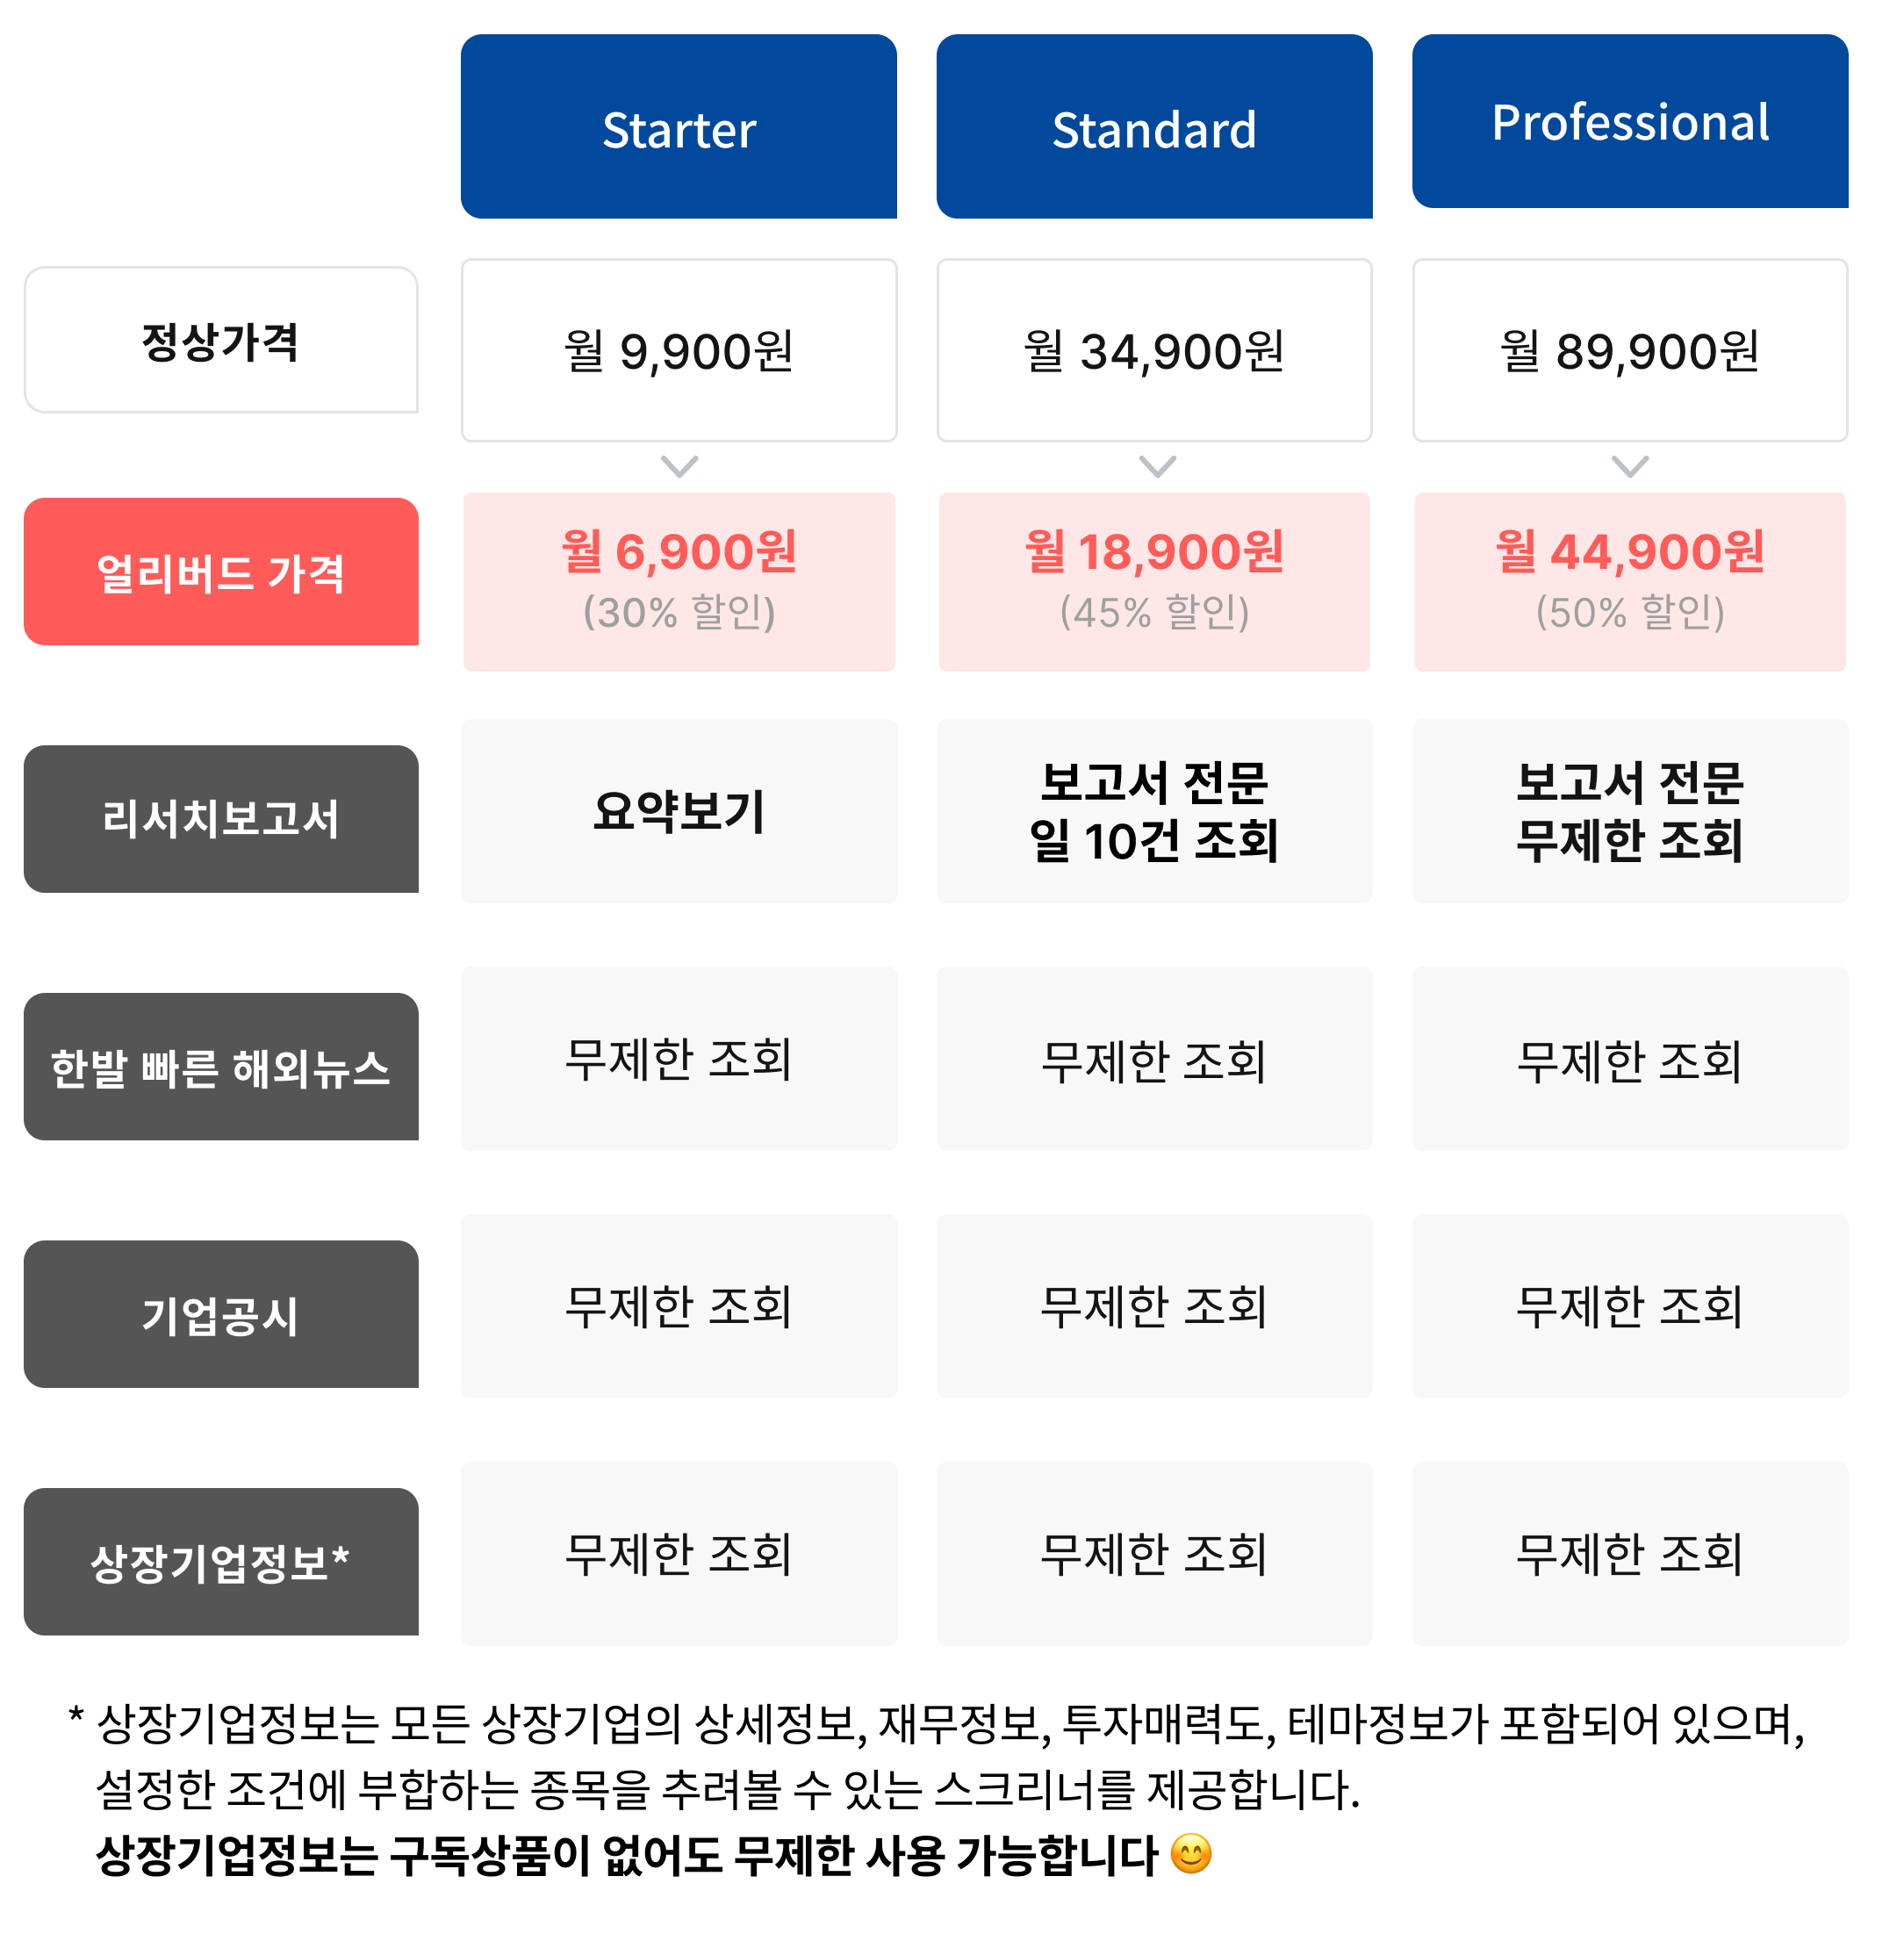
Task: Pick the 월 6,900원 early-bird price box
Action: [679, 581]
